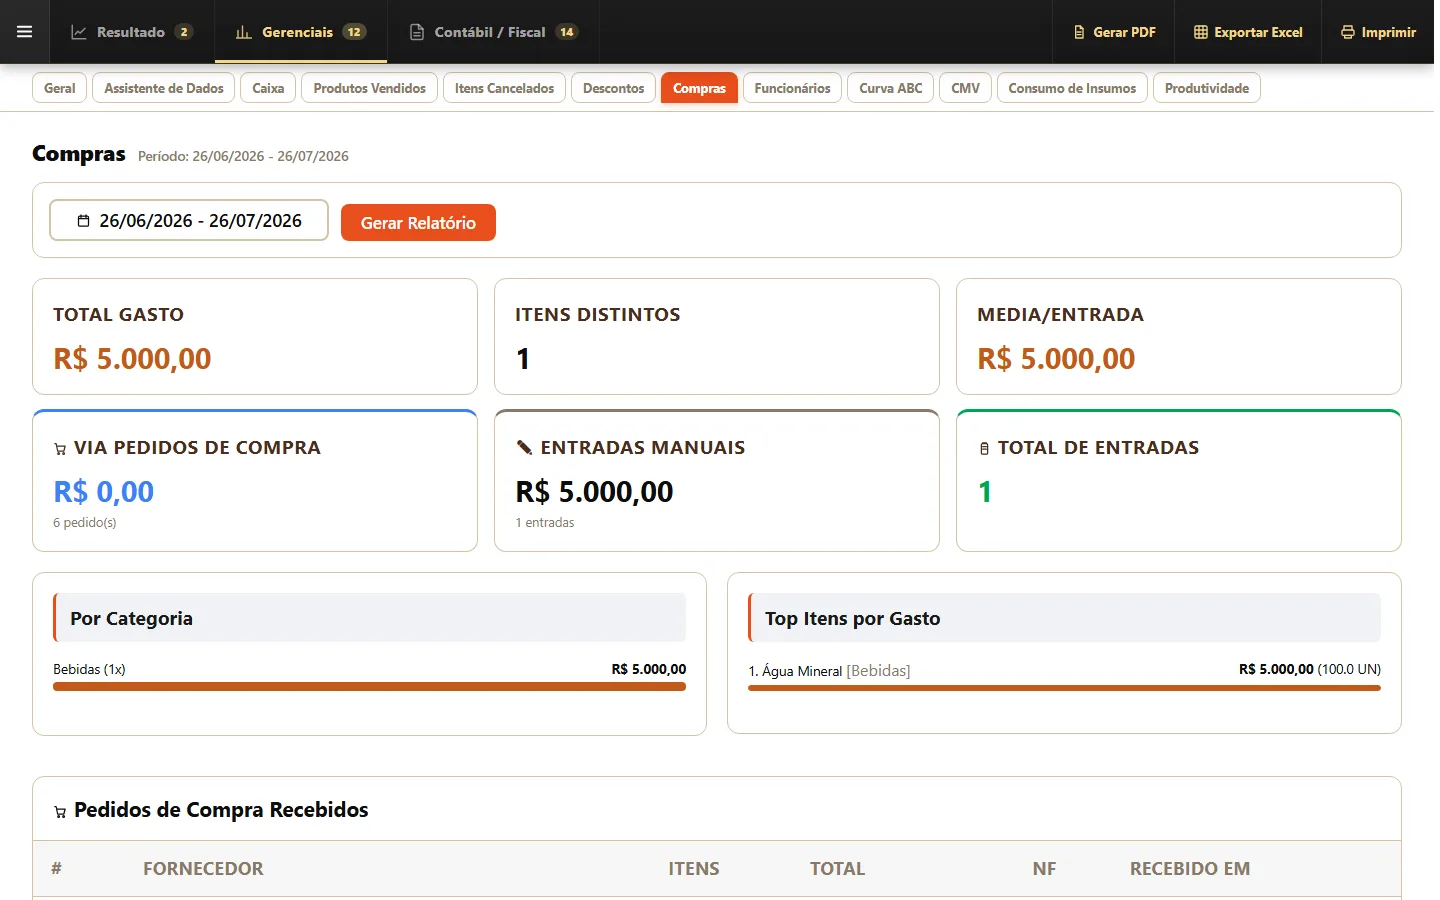Click the Bebidas category progress bar
Image resolution: width=1440 pixels, height=900 pixels.
369,687
